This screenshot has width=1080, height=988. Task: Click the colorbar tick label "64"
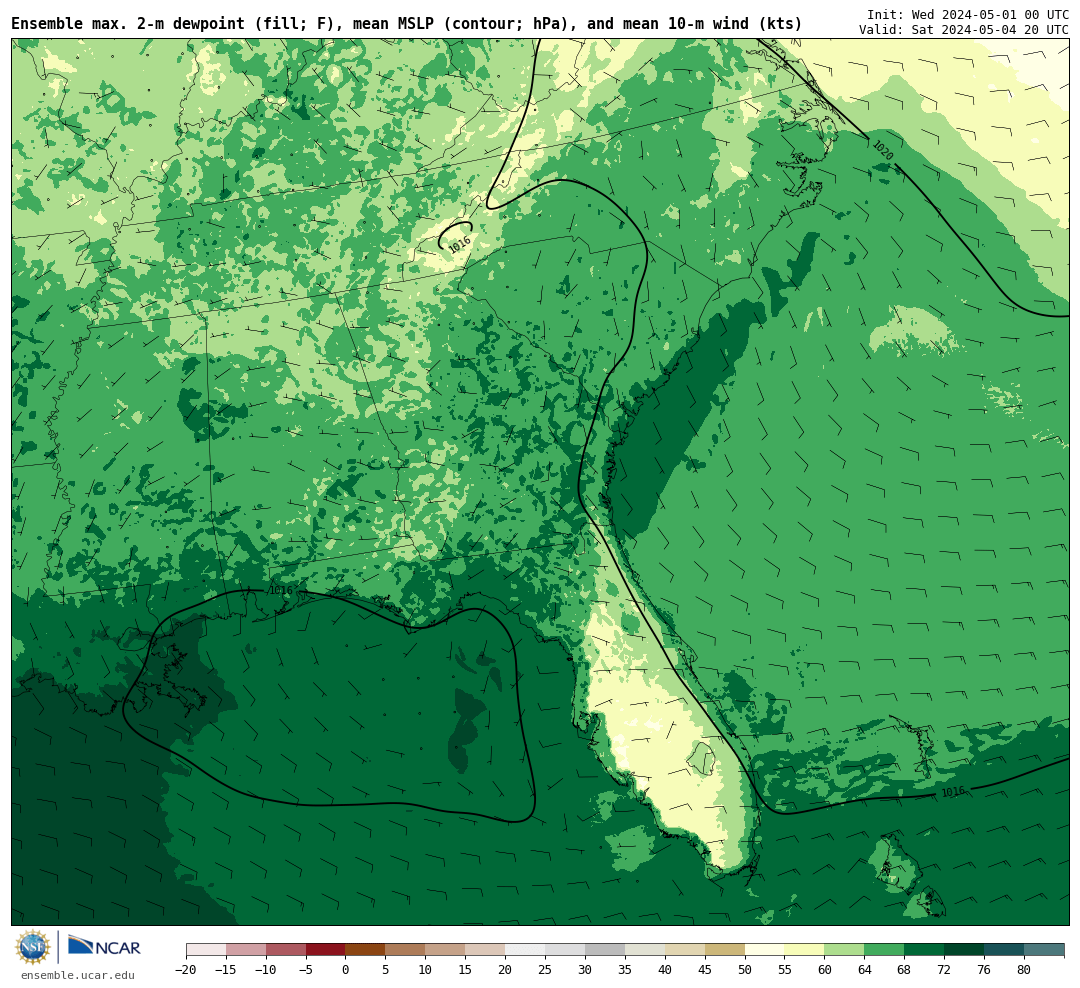click(865, 969)
